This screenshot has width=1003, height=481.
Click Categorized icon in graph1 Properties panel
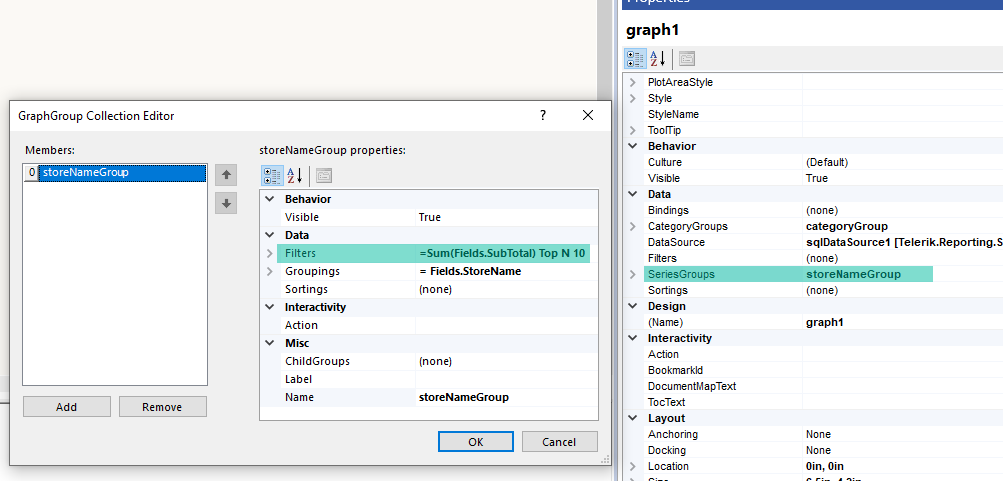(x=635, y=59)
